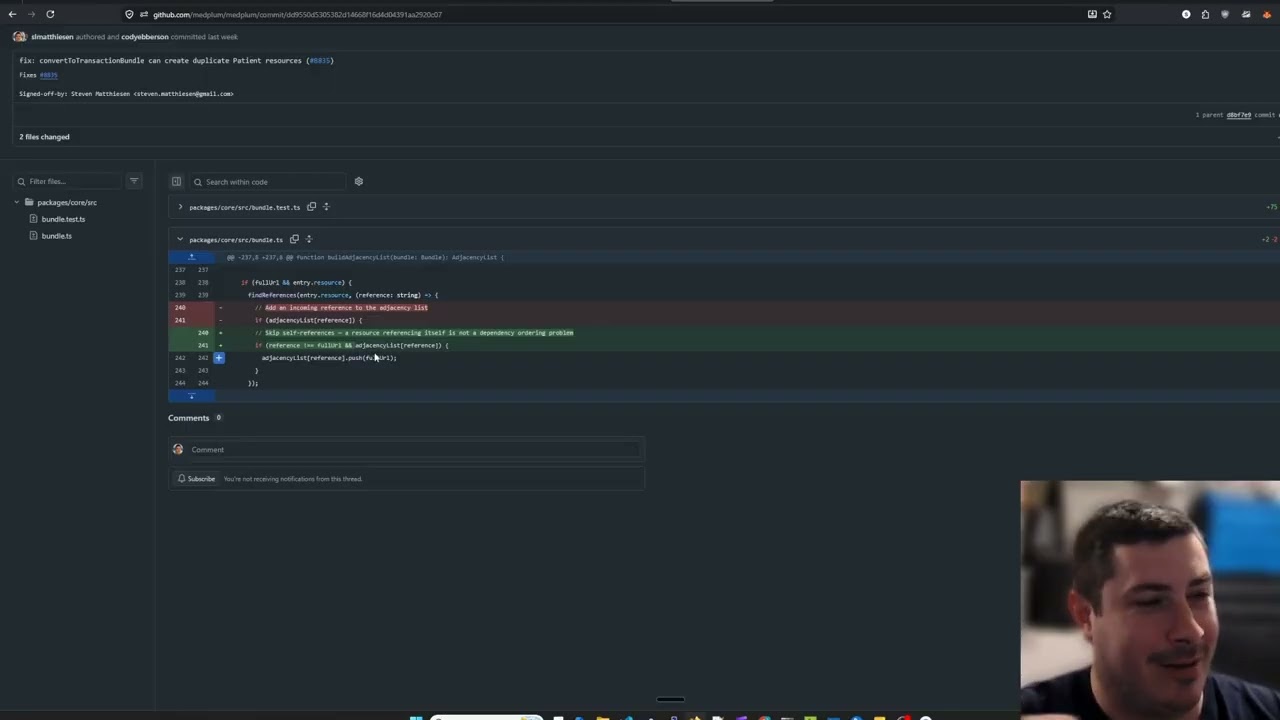The width and height of the screenshot is (1280, 720).
Task: Click the install app icon in address bar
Action: point(1092,14)
